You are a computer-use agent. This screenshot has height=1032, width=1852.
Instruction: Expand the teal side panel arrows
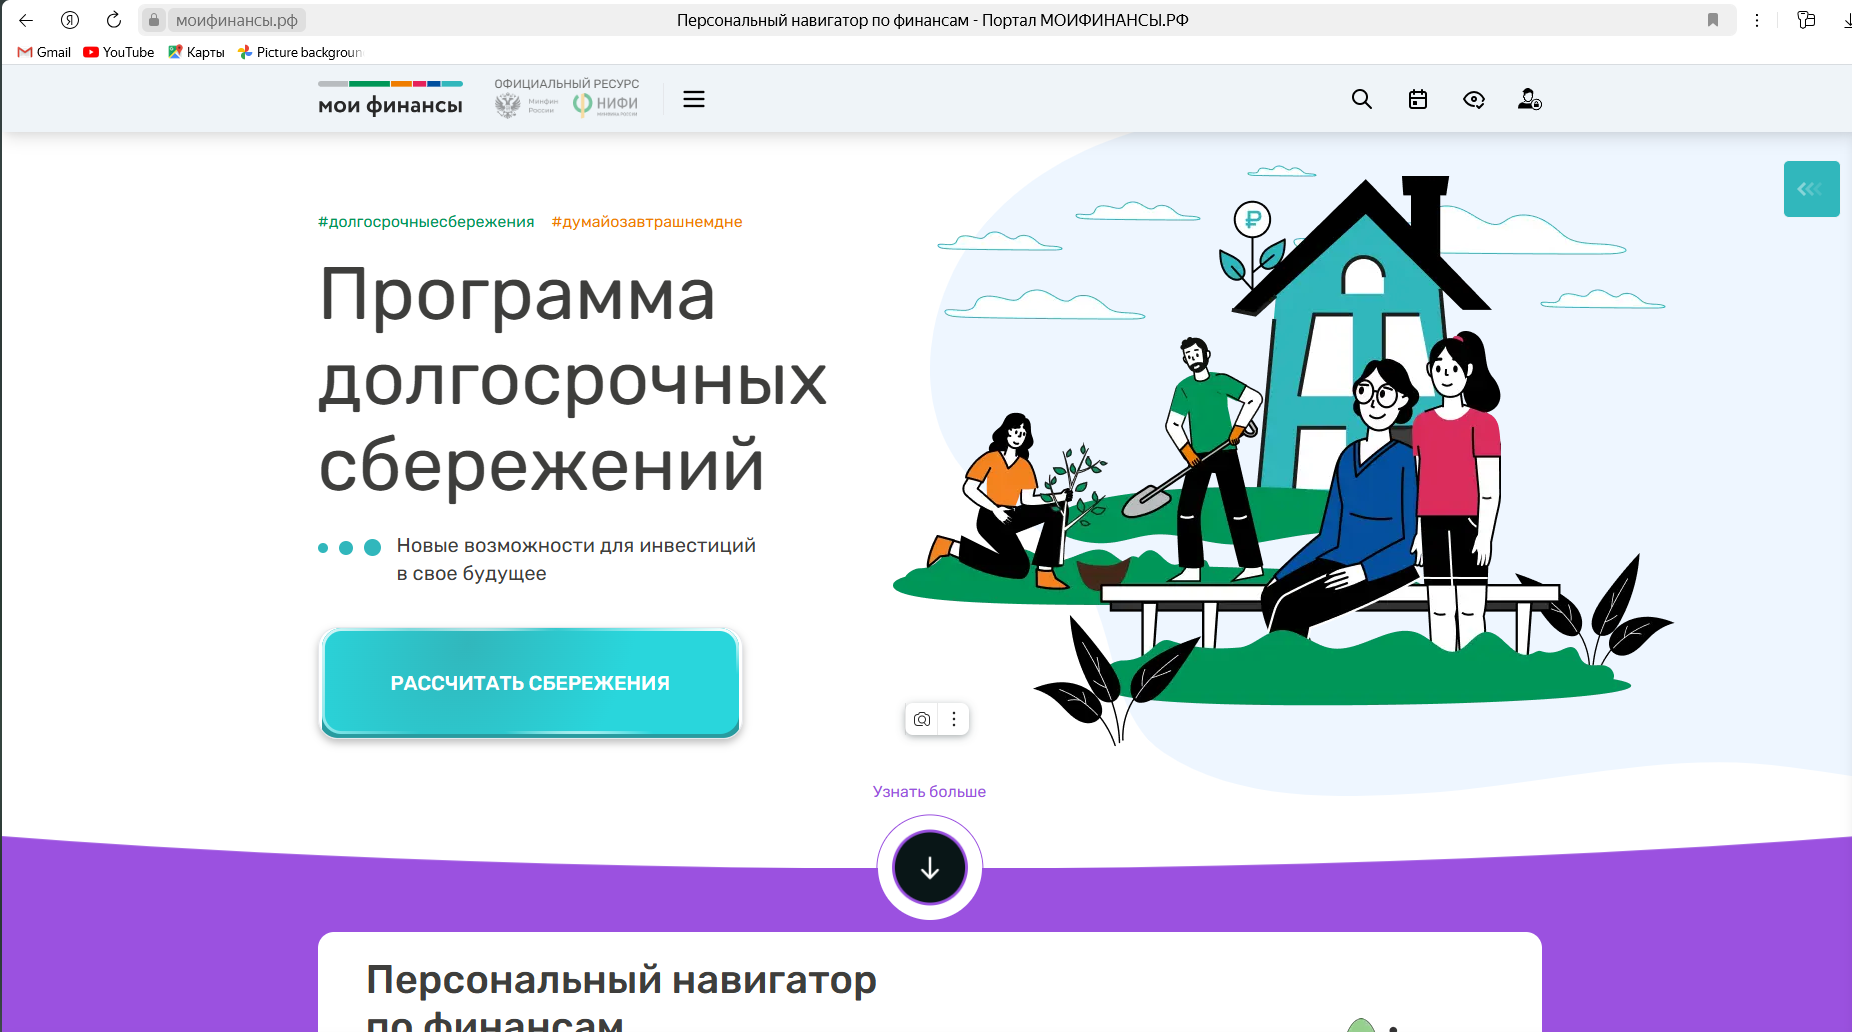pyautogui.click(x=1810, y=189)
